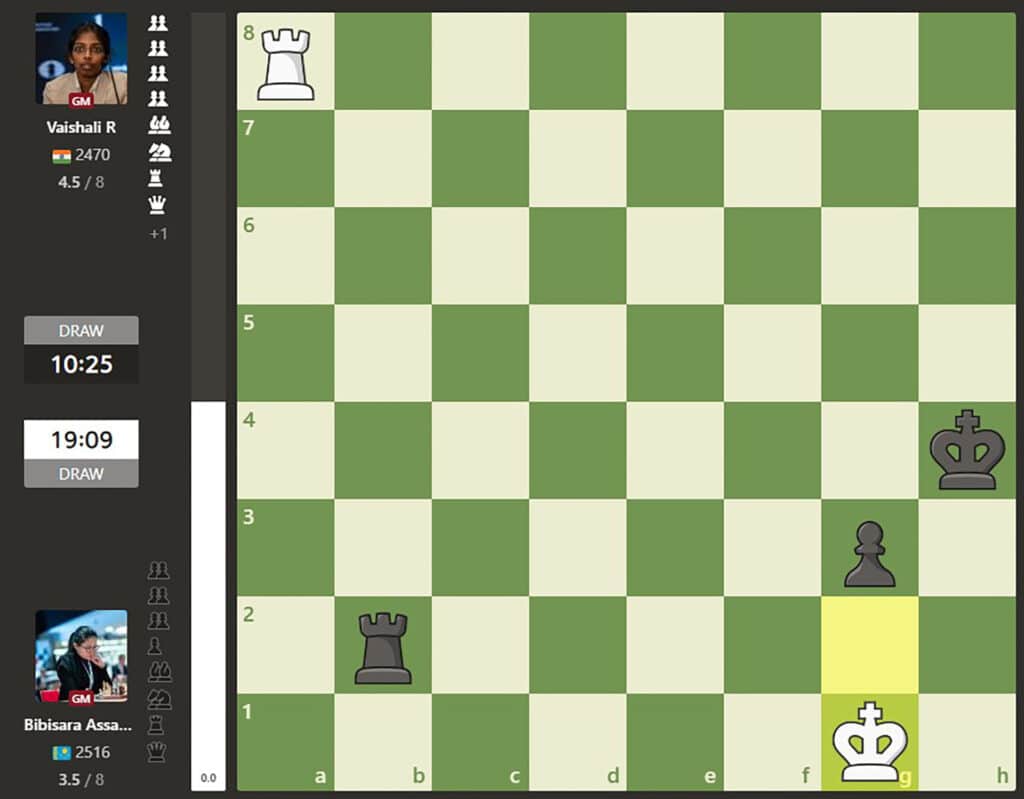Click the Kazakhstan flag next to 2516
Image resolution: width=1024 pixels, height=799 pixels.
(x=62, y=752)
